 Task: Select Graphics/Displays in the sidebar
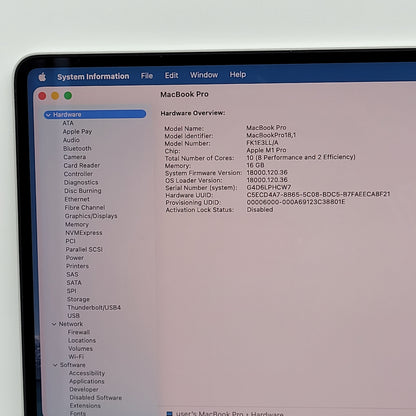click(91, 216)
